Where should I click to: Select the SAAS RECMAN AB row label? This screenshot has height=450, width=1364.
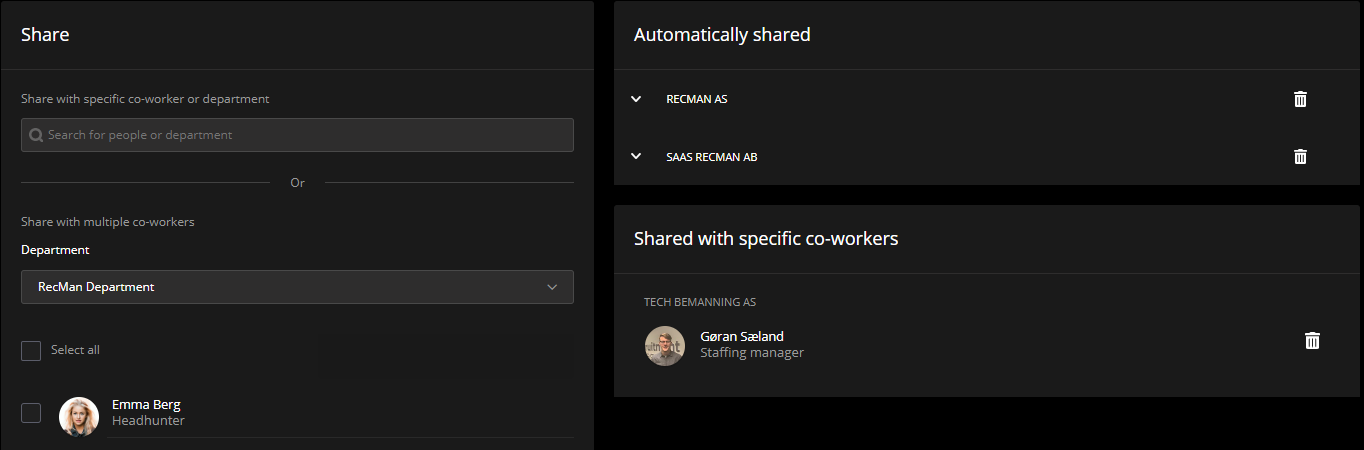click(711, 157)
